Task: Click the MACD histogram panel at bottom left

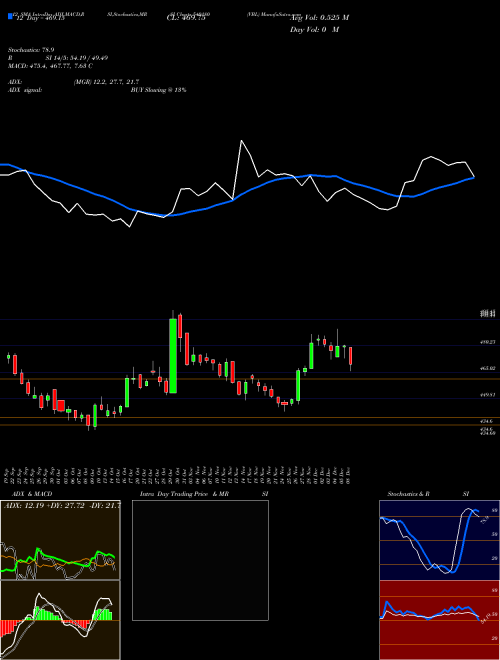Action: pyautogui.click(x=60, y=620)
